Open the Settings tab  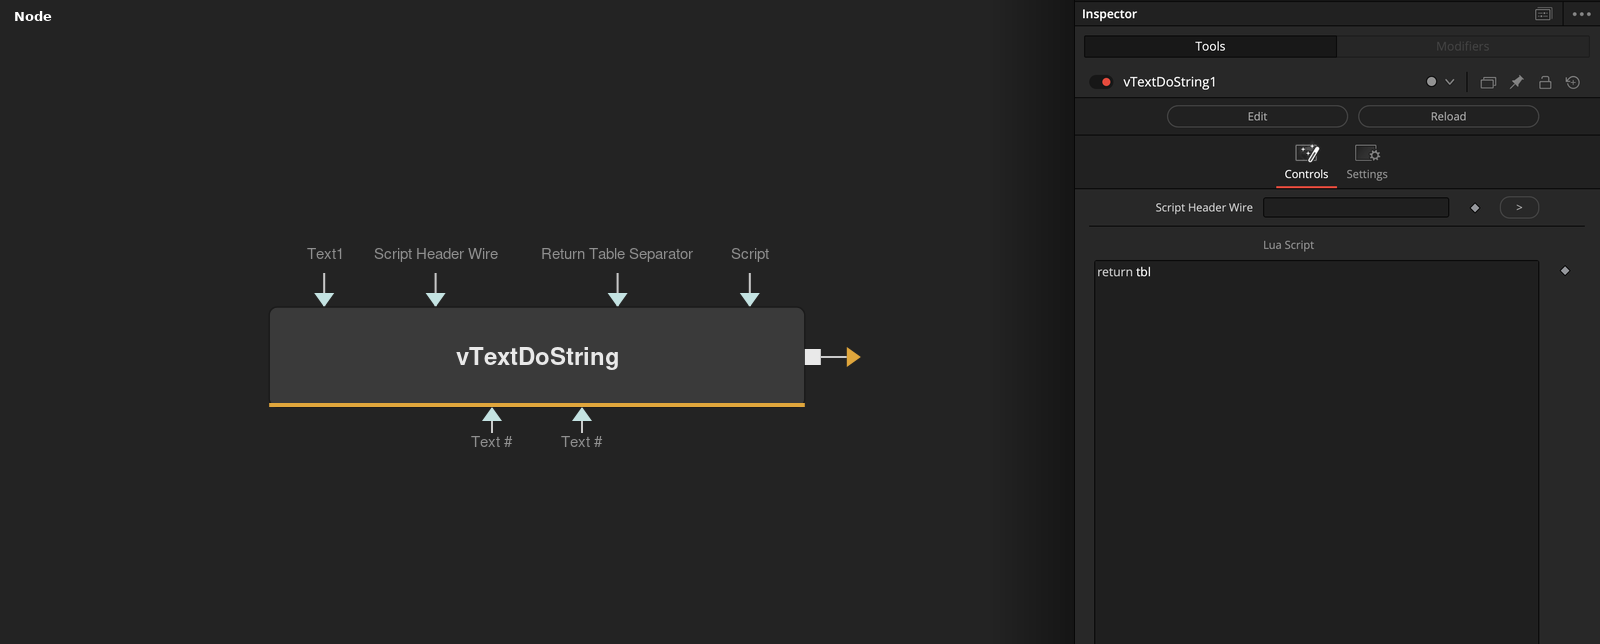(x=1367, y=162)
